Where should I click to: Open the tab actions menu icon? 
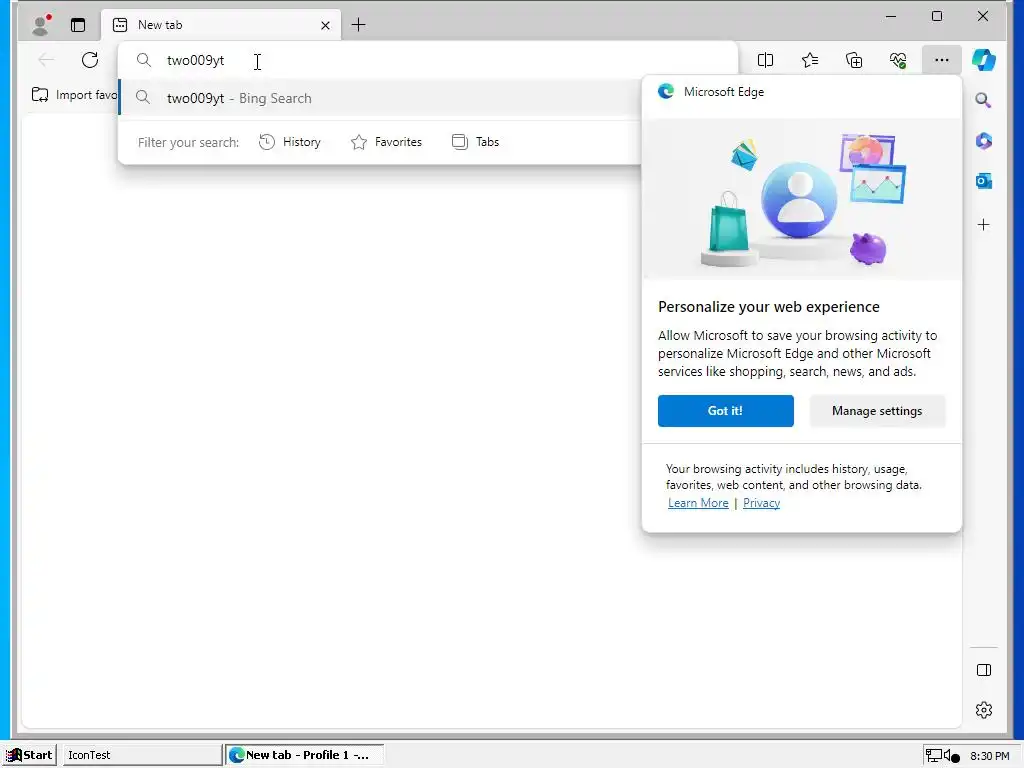pyautogui.click(x=78, y=25)
